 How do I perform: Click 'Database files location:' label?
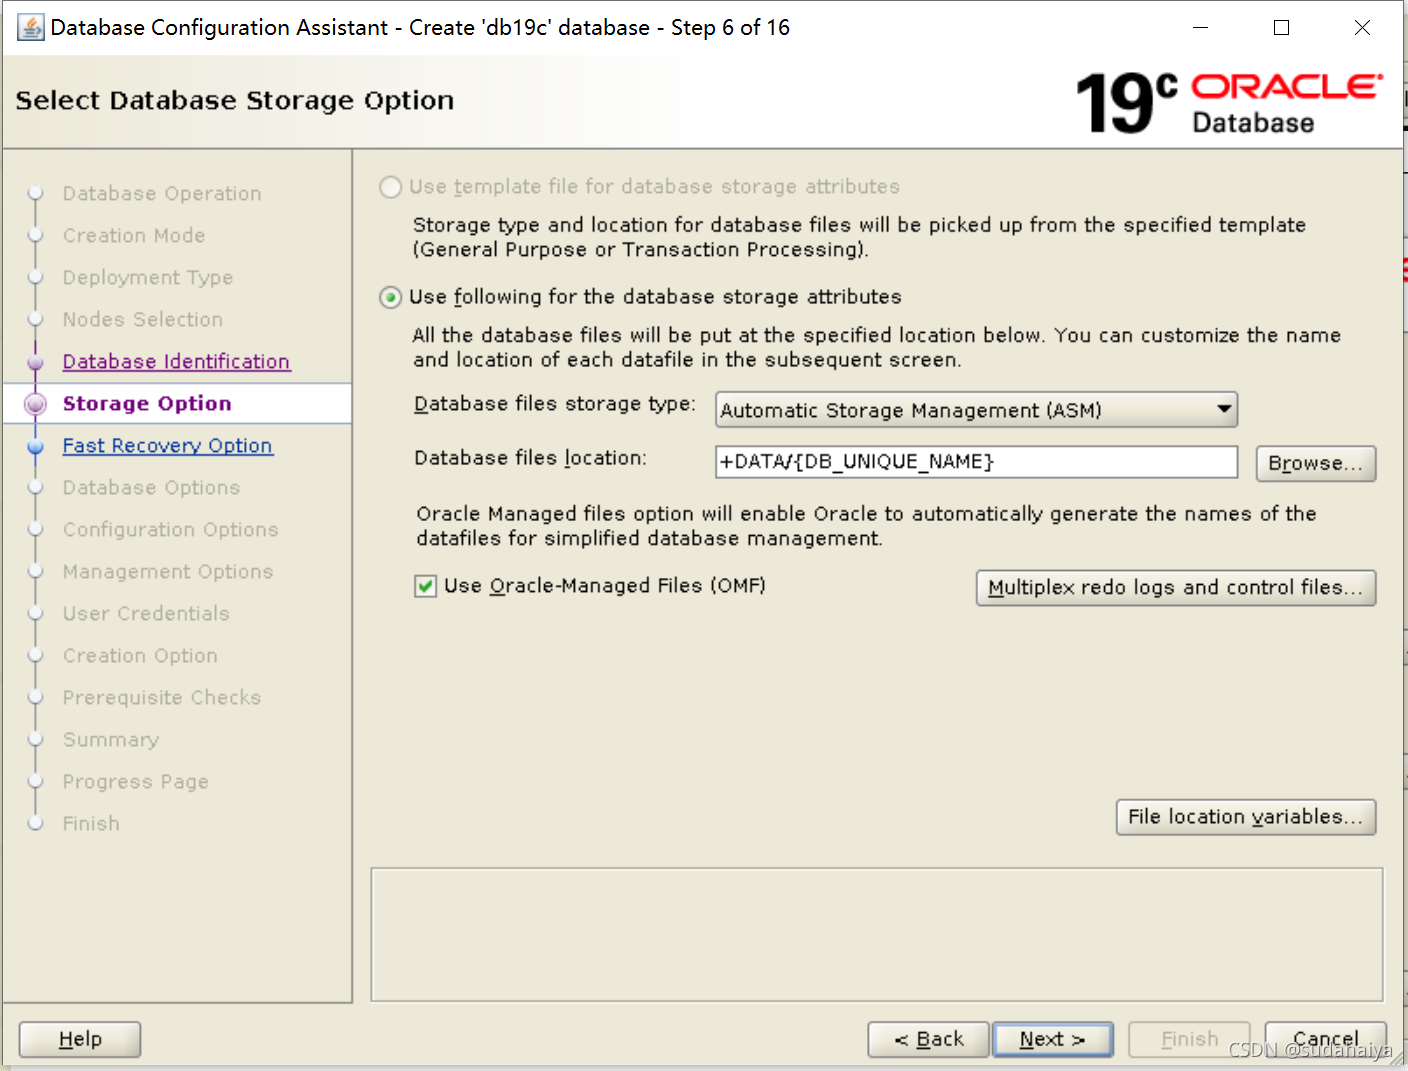point(531,458)
